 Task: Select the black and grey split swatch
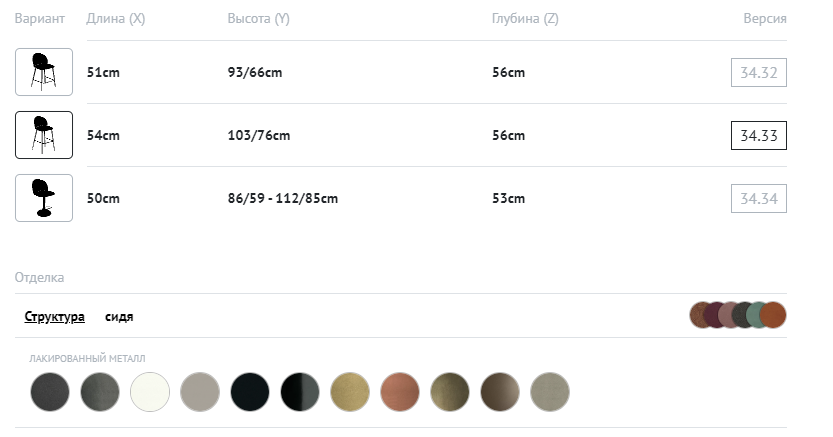[300, 391]
